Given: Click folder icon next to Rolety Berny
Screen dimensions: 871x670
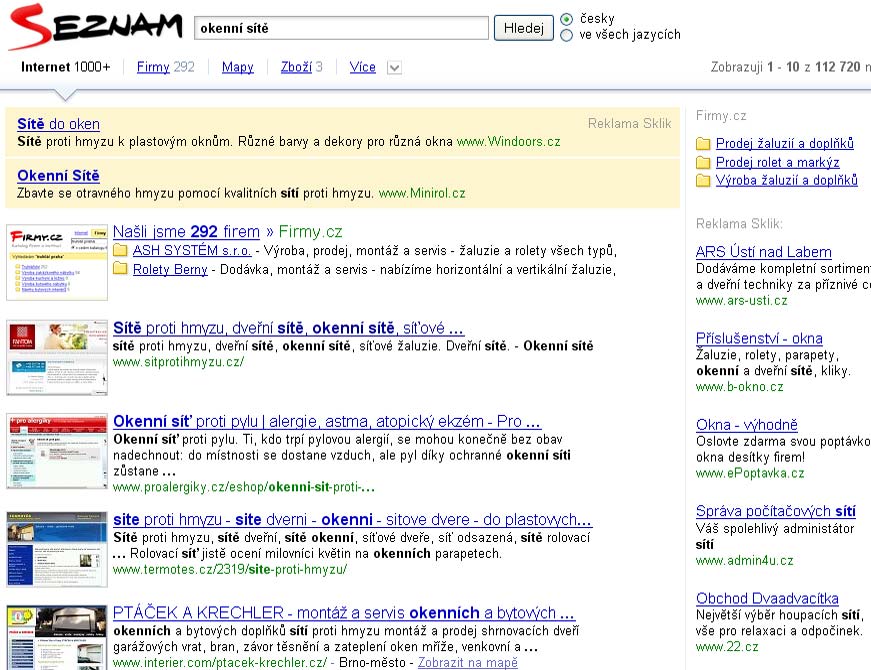Looking at the screenshot, I should pyautogui.click(x=120, y=269).
